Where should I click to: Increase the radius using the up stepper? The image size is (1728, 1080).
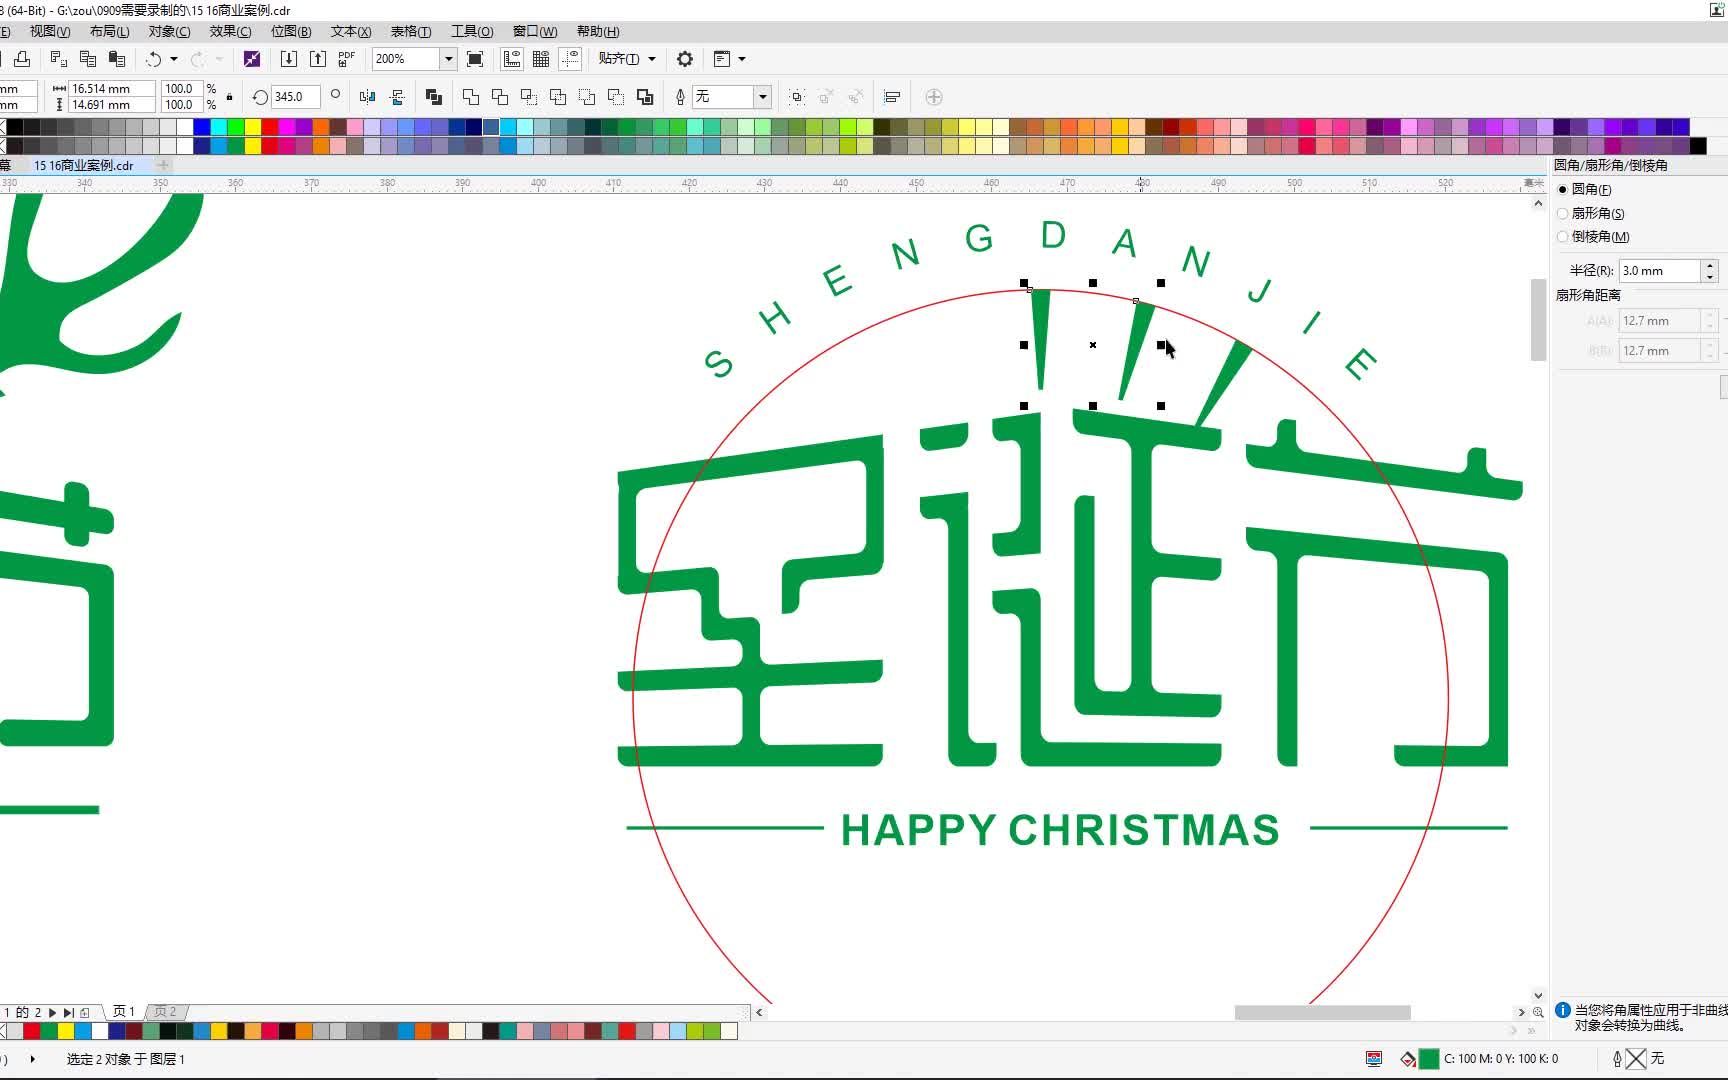click(x=1710, y=266)
